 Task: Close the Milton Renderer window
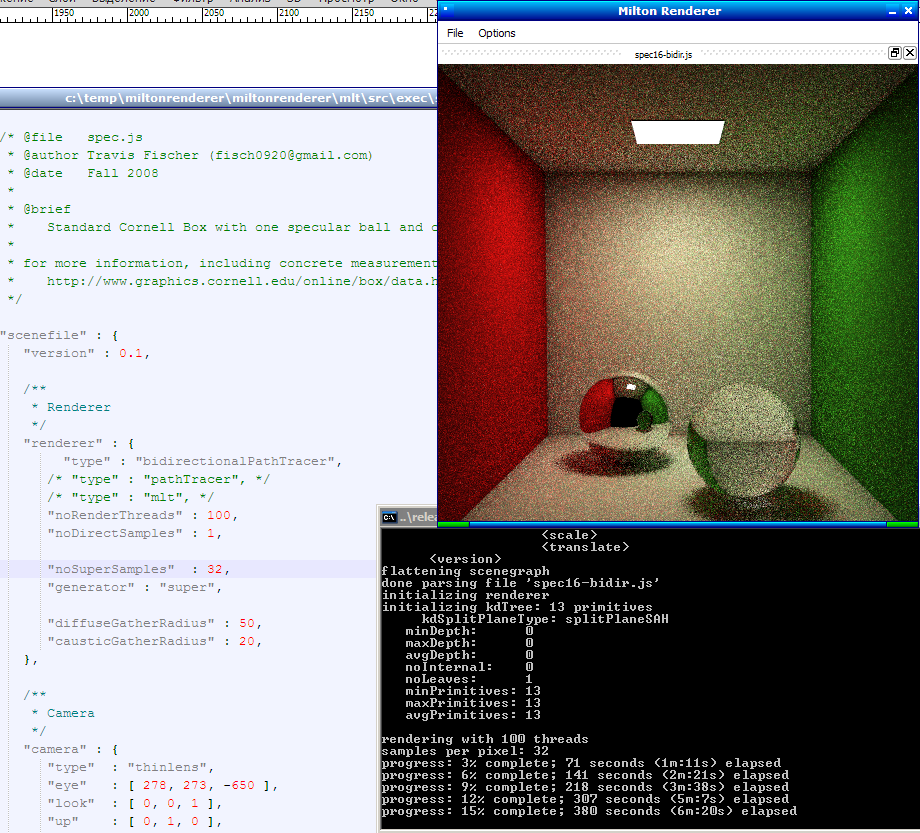pyautogui.click(x=910, y=11)
